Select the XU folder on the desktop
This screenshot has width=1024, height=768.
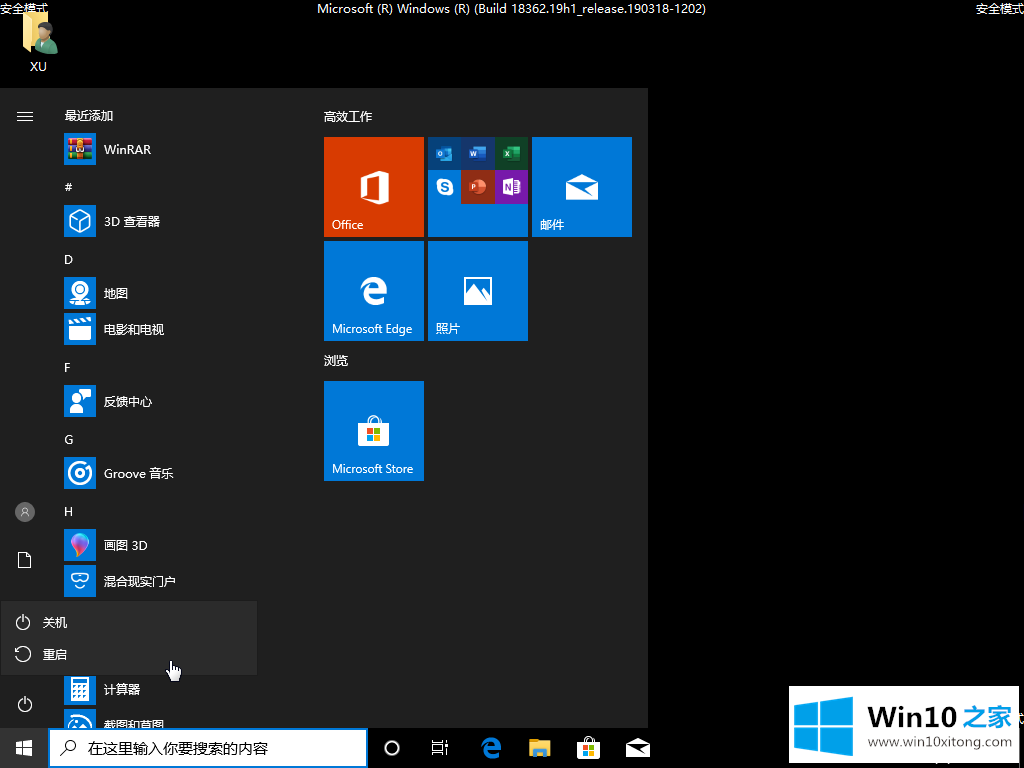39,44
